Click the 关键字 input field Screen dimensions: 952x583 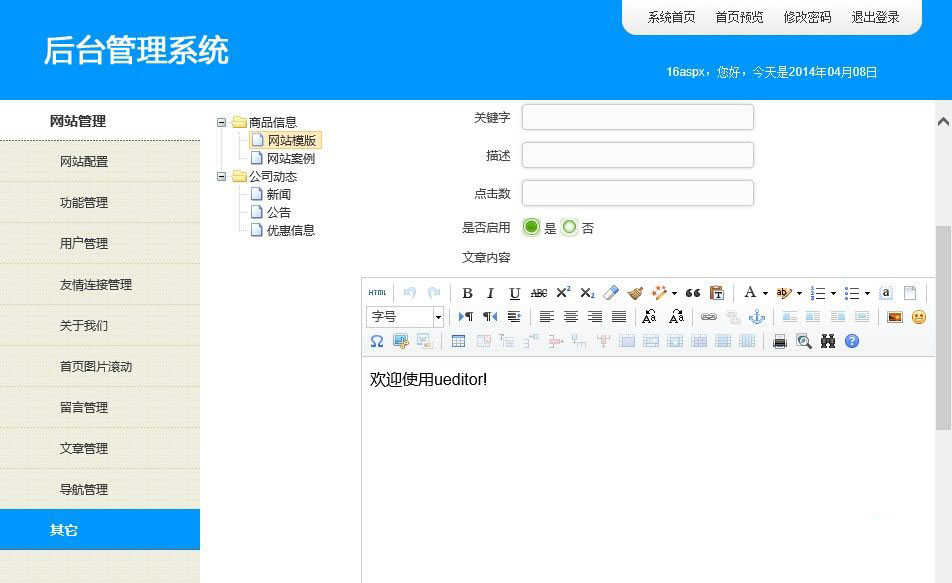pyautogui.click(x=637, y=117)
